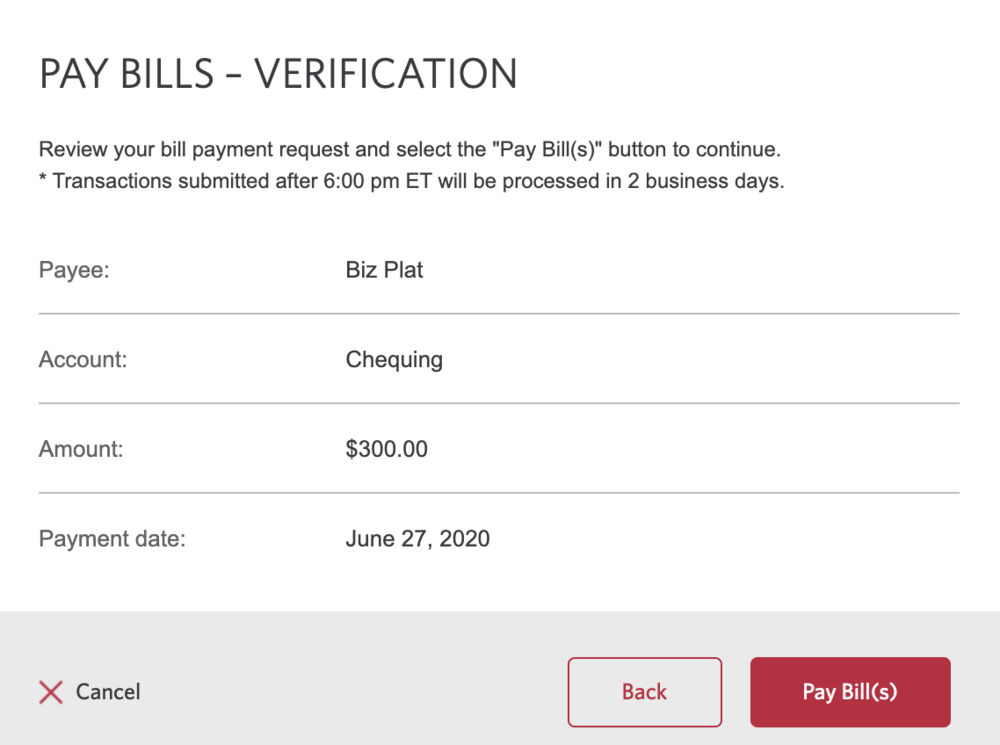The width and height of the screenshot is (1000, 745).
Task: Click the divider line below the Account row
Action: coord(499,404)
